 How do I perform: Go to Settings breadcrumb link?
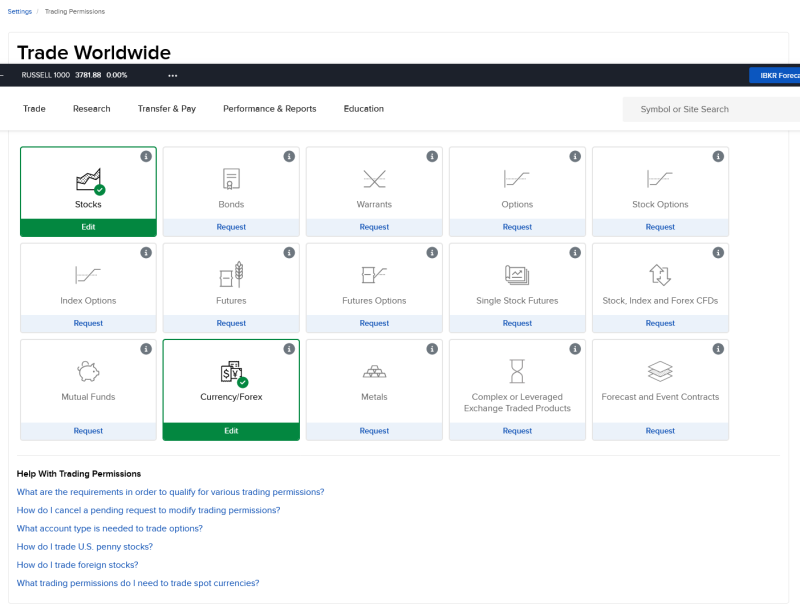pos(19,11)
